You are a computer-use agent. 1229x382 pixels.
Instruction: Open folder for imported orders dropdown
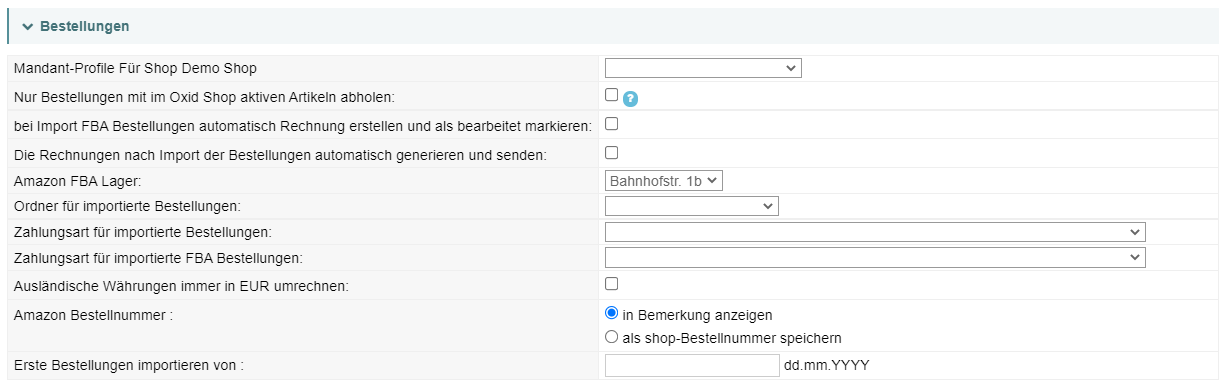692,206
